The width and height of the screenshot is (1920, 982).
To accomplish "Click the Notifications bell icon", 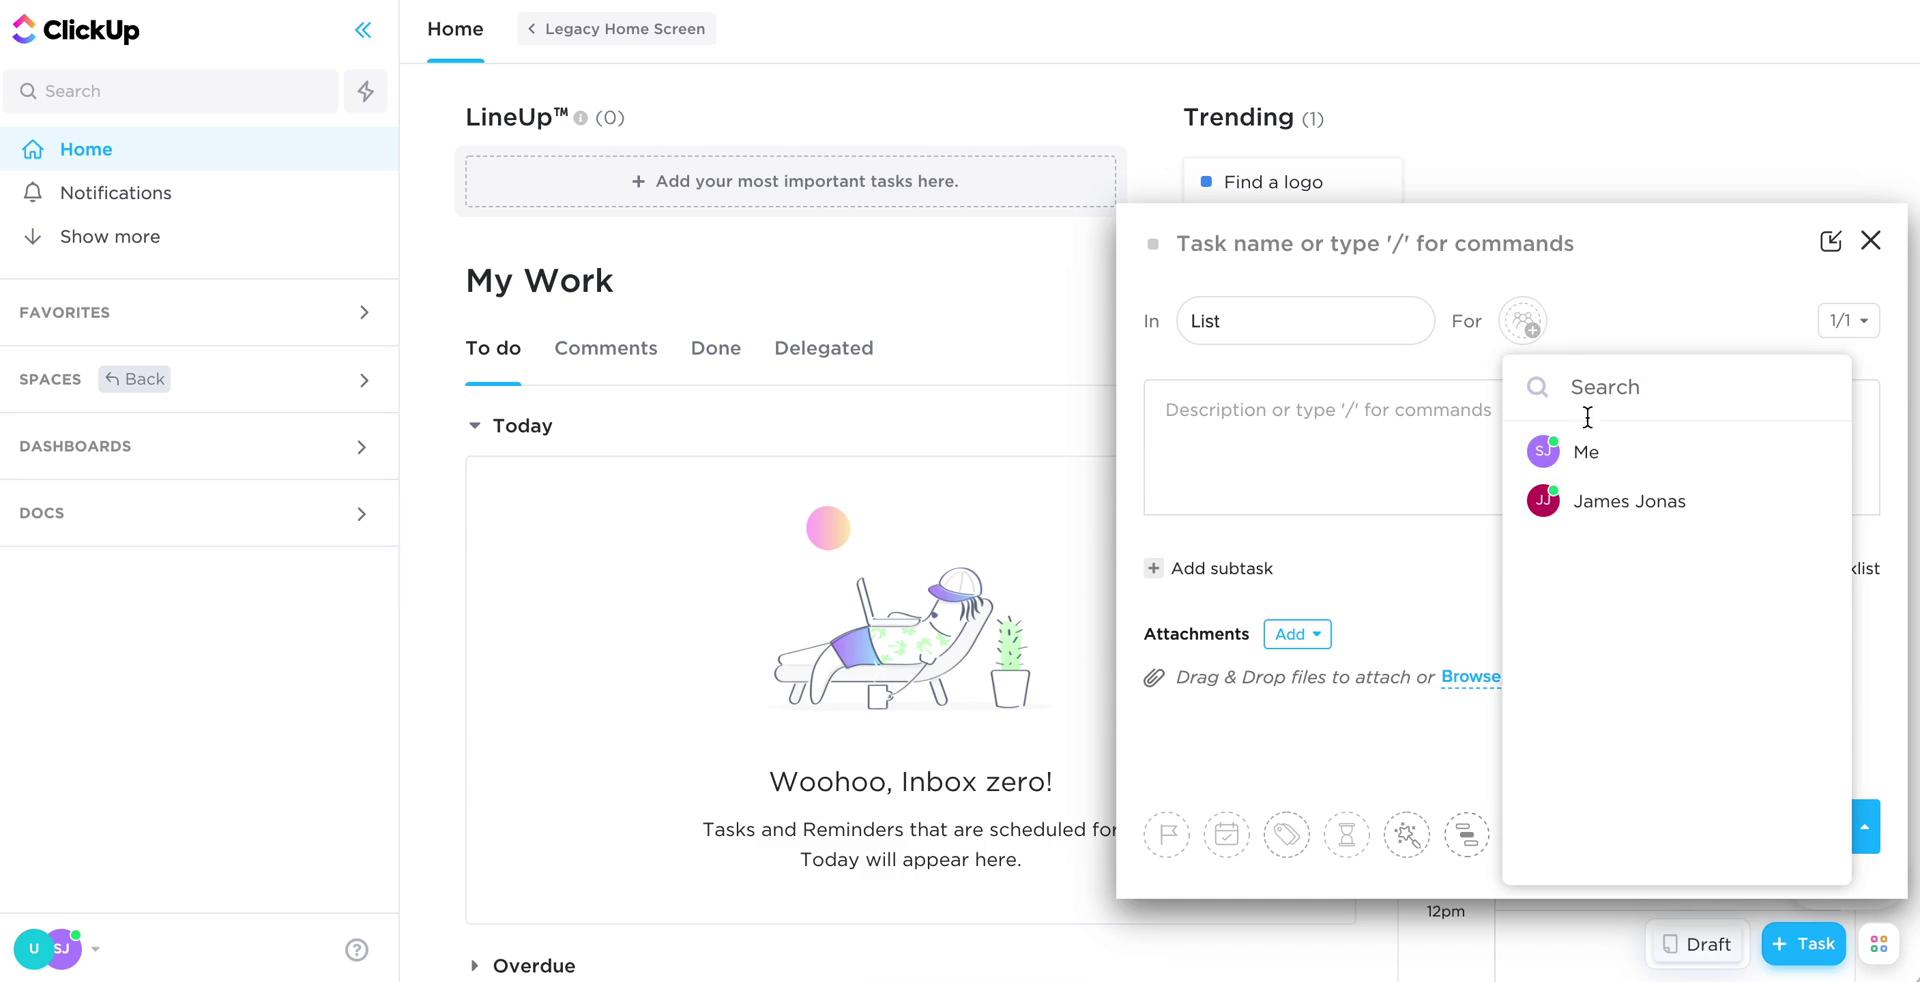I will point(33,192).
